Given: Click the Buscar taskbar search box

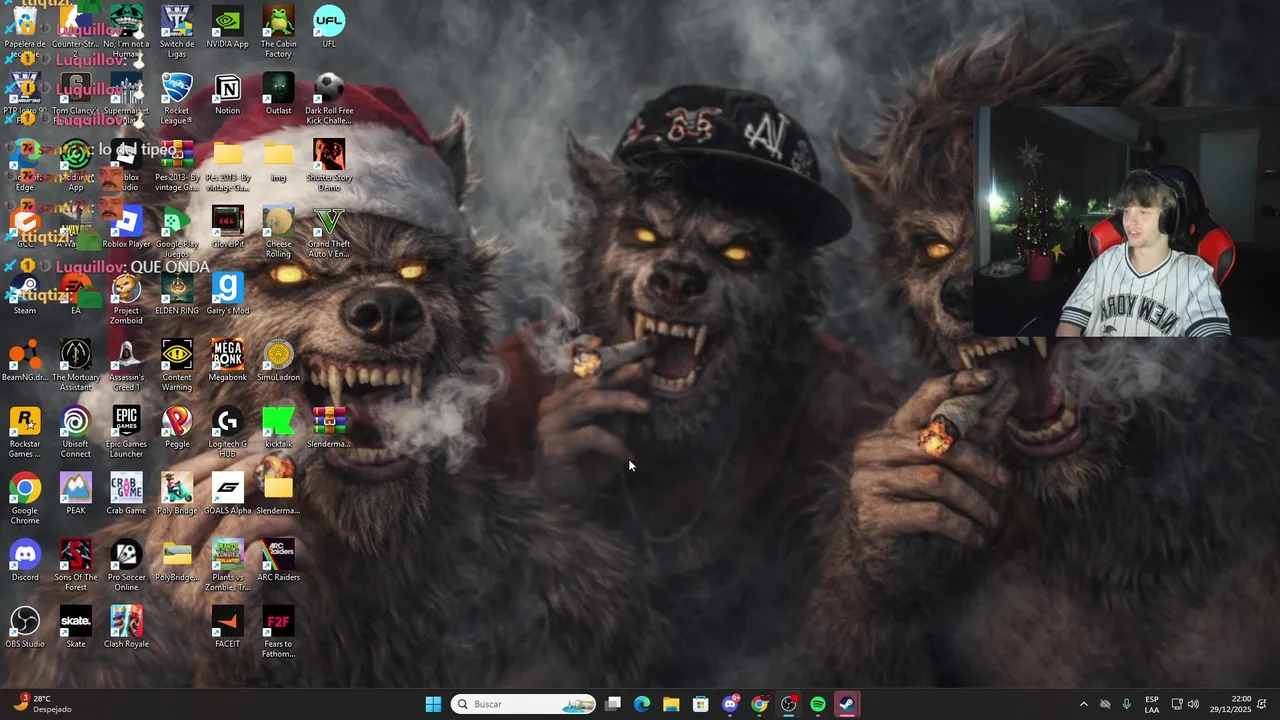Looking at the screenshot, I should coord(523,704).
